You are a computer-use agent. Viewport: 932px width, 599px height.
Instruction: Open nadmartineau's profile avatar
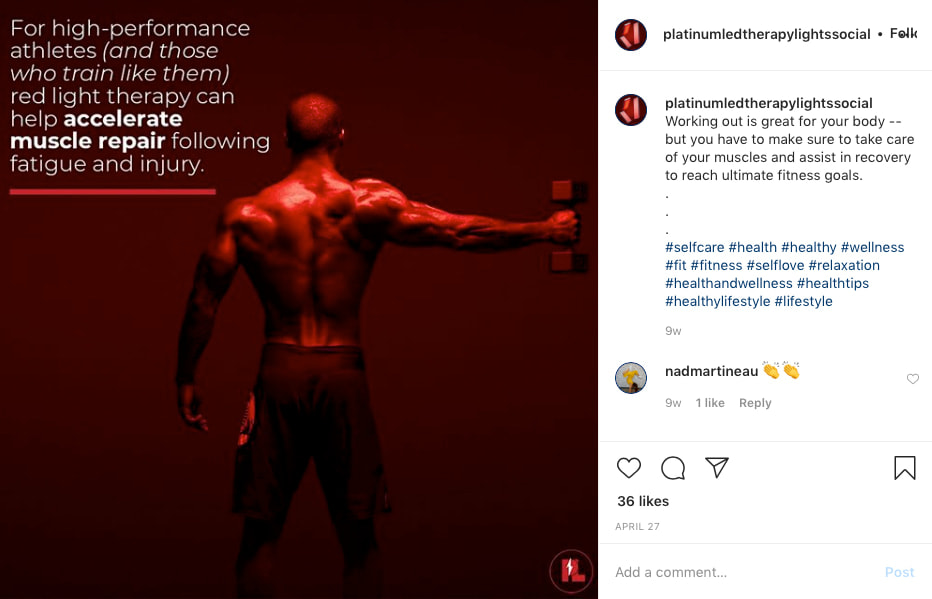coord(631,378)
